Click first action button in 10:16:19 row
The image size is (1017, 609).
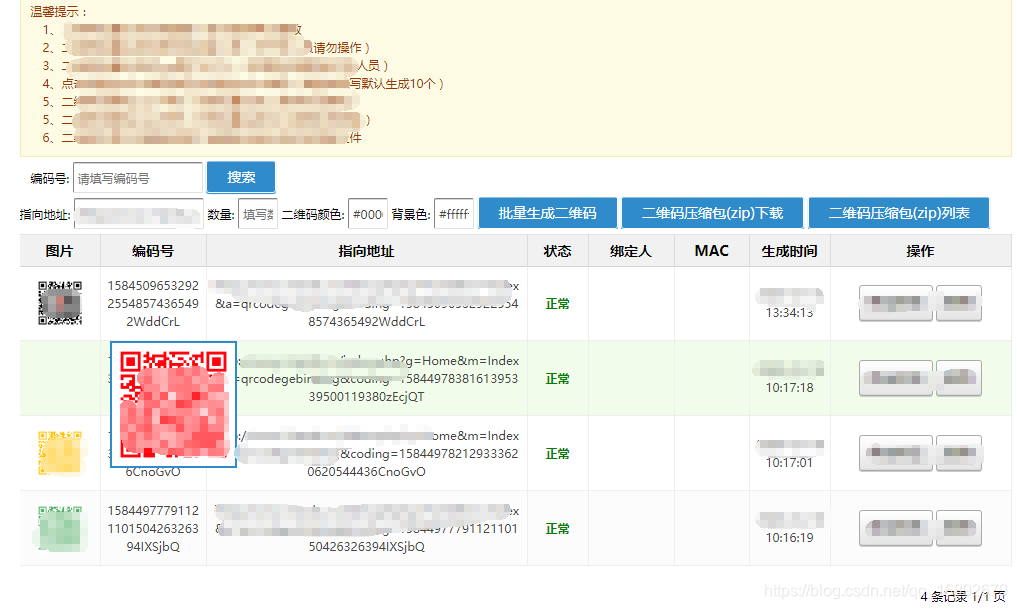pyautogui.click(x=896, y=528)
